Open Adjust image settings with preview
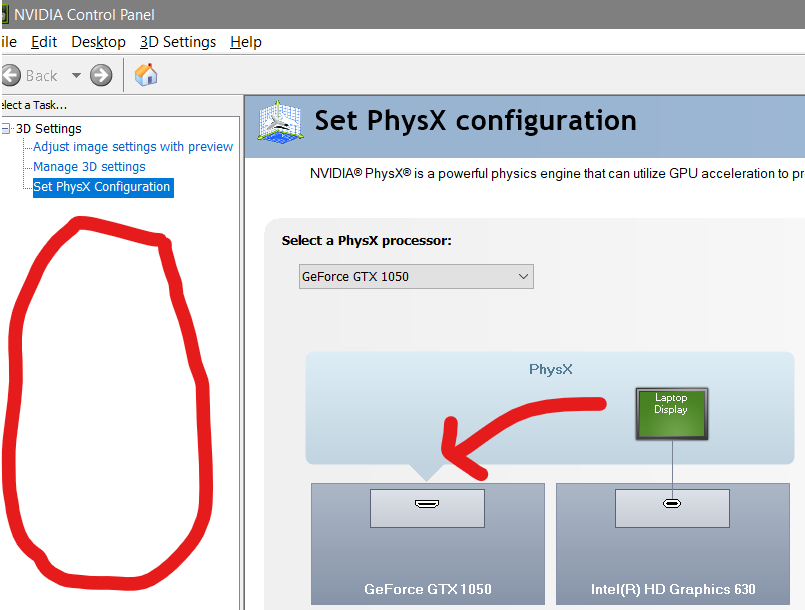Image resolution: width=805 pixels, height=610 pixels. [133, 147]
